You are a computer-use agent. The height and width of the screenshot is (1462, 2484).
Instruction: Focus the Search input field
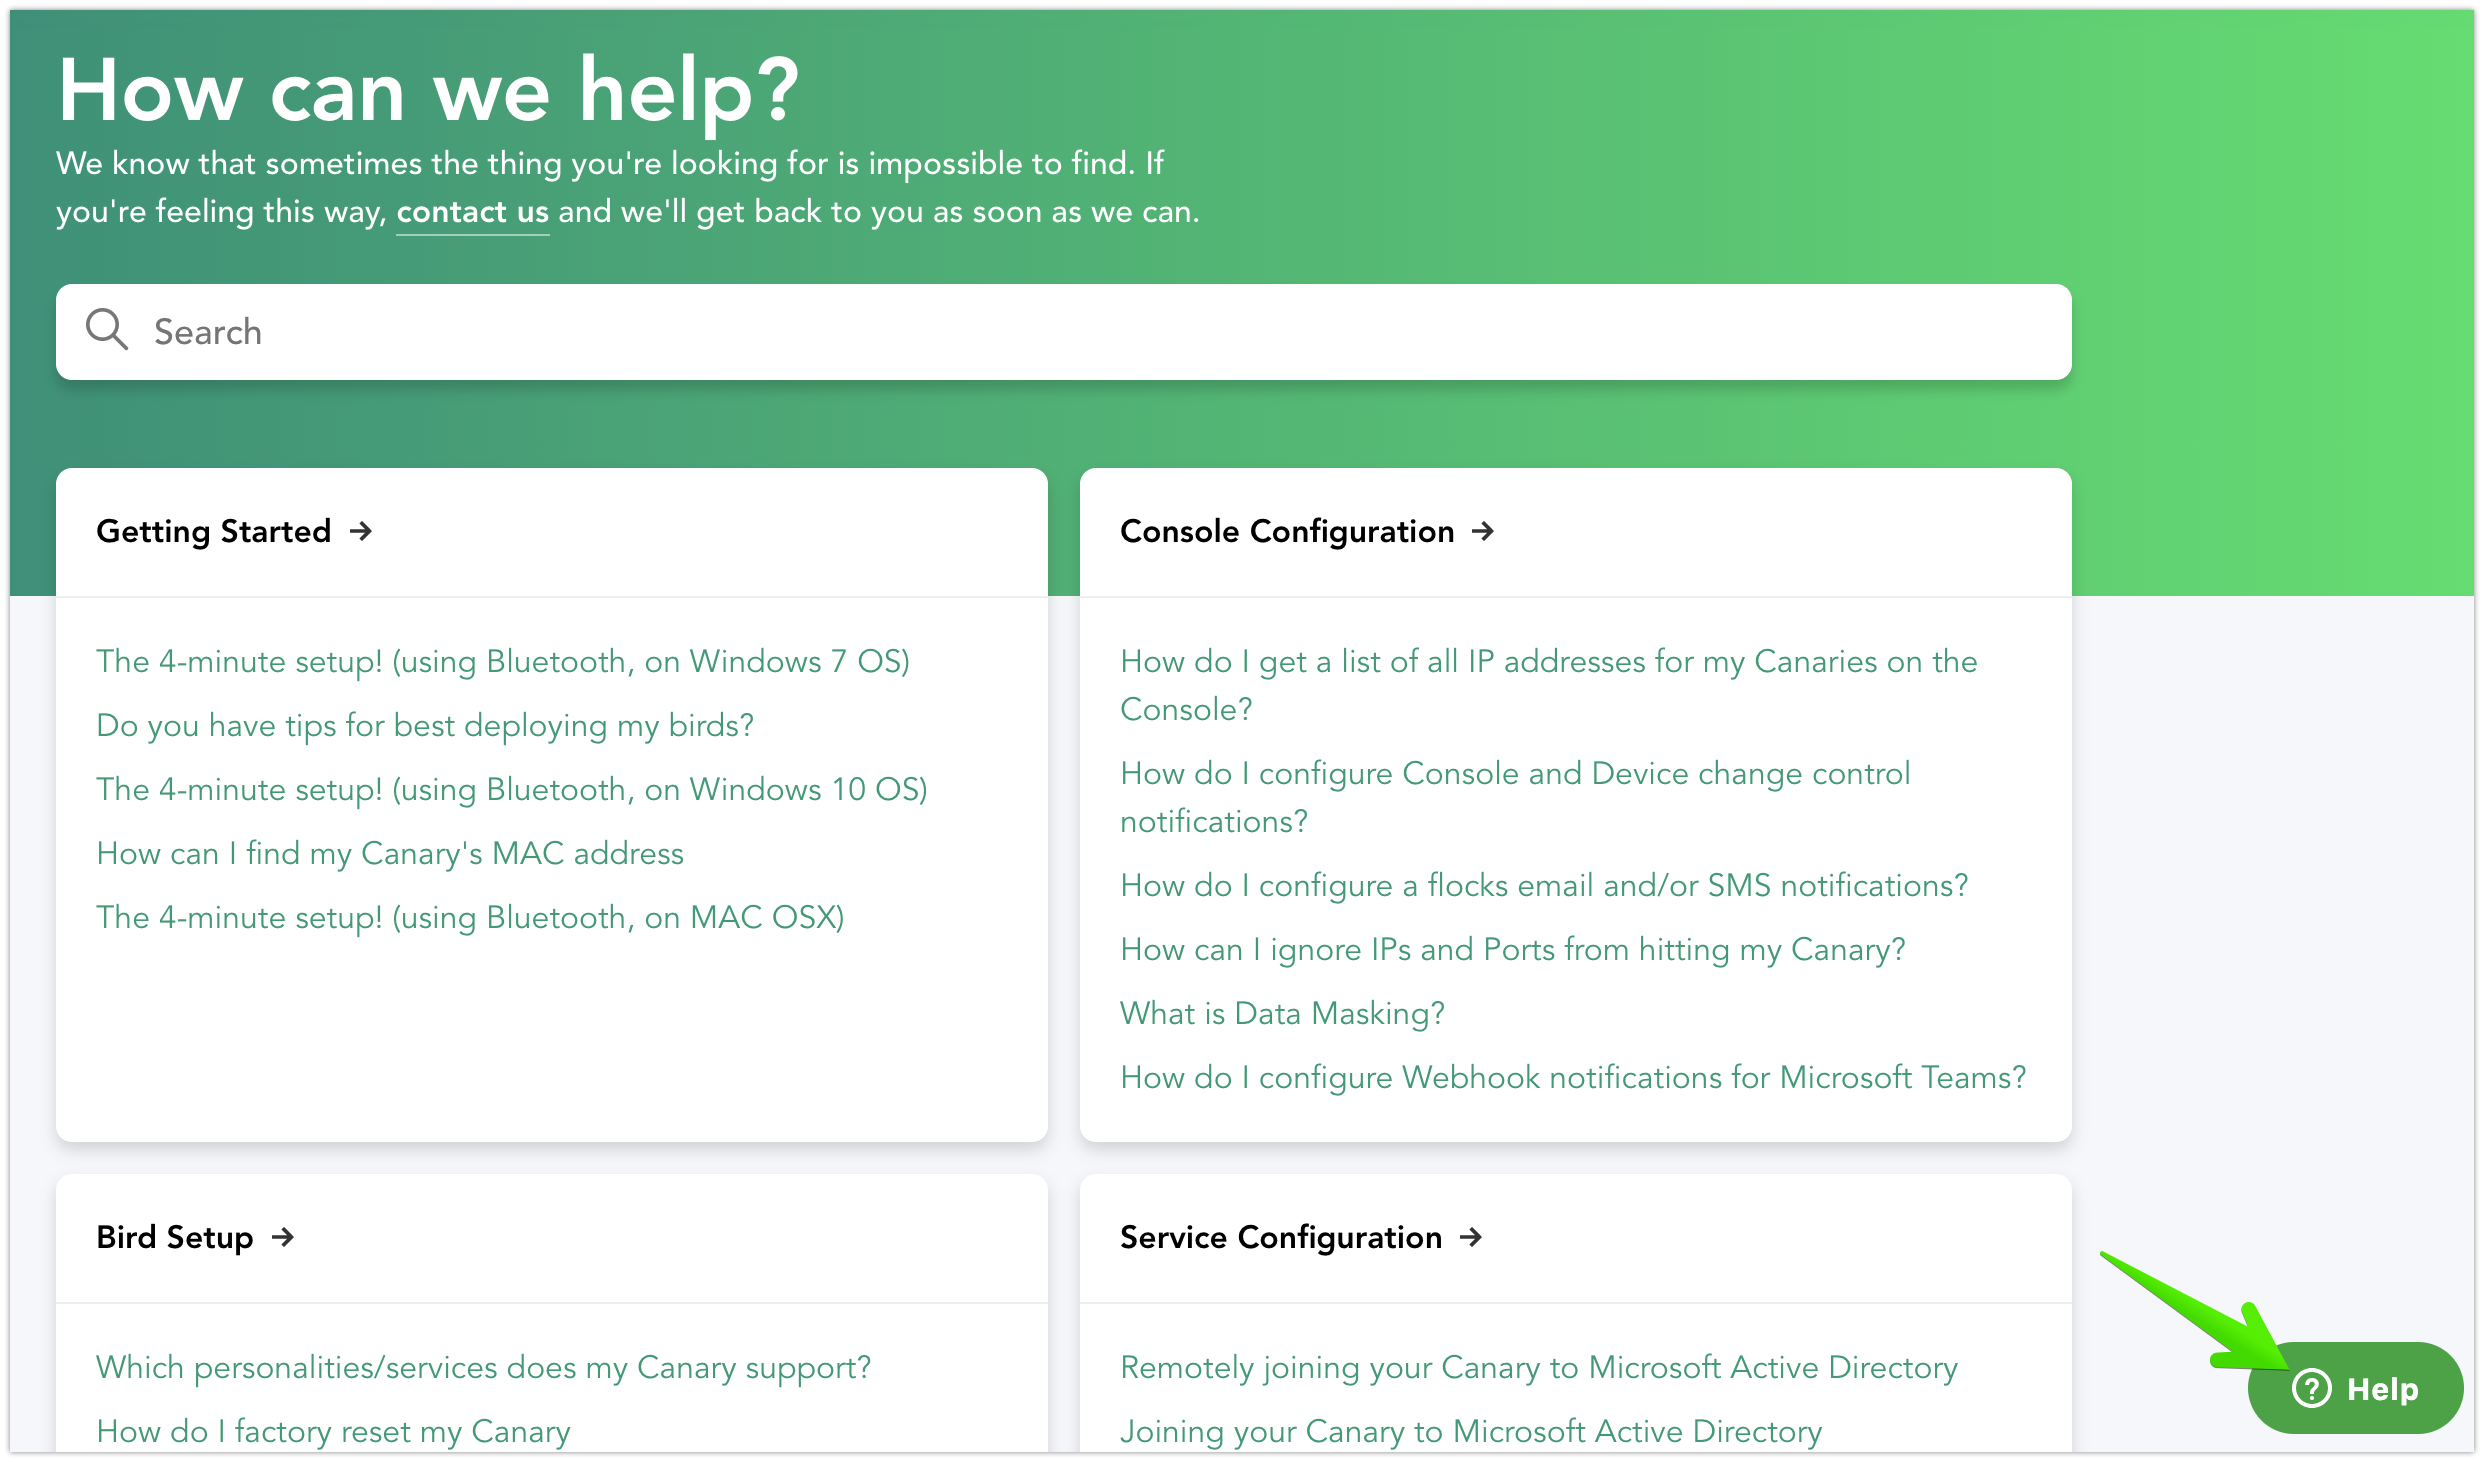pyautogui.click(x=1064, y=332)
